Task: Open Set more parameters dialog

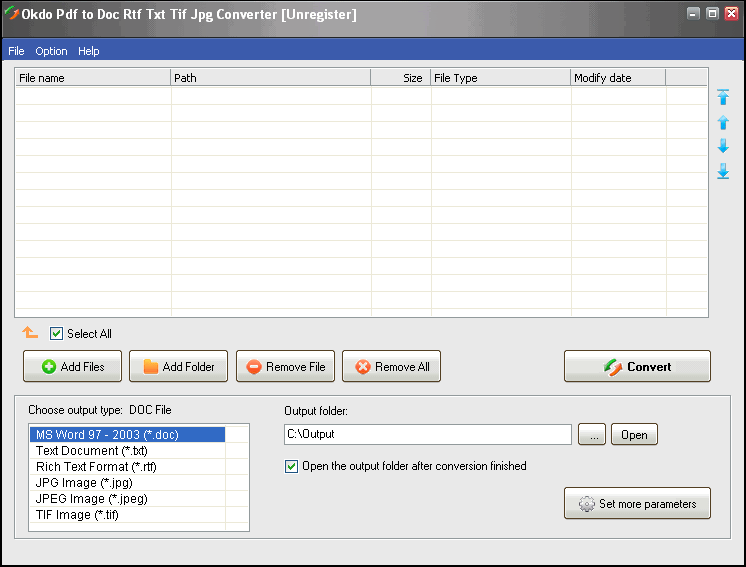Action: coord(637,504)
